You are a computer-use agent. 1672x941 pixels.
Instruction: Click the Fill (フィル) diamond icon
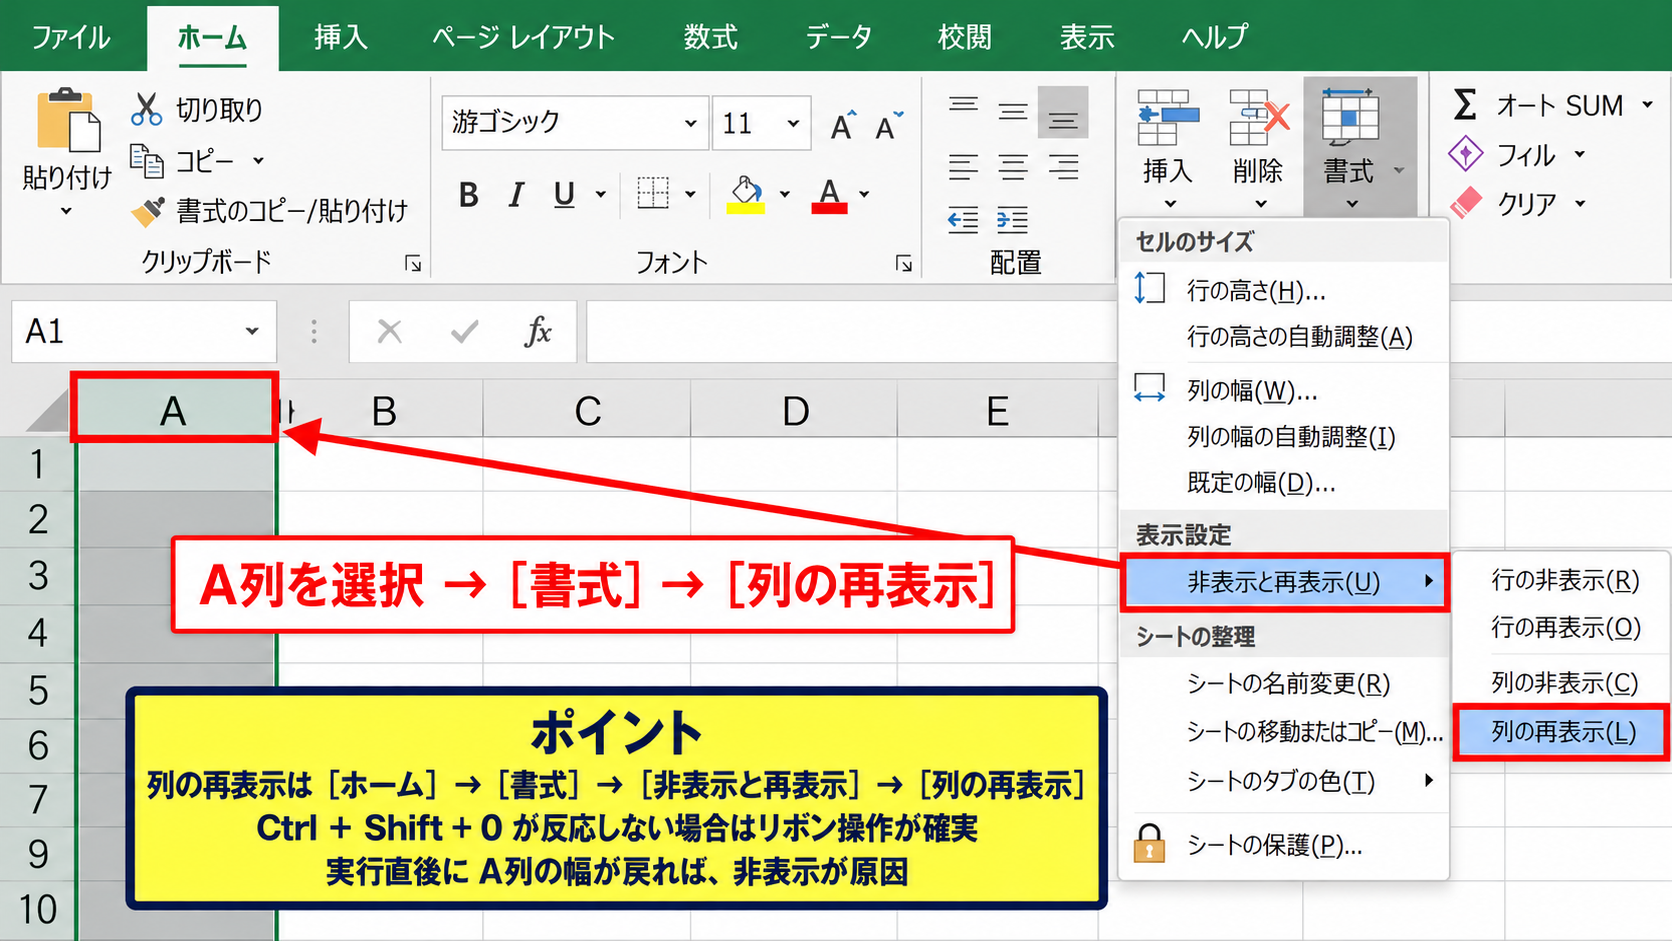1466,154
